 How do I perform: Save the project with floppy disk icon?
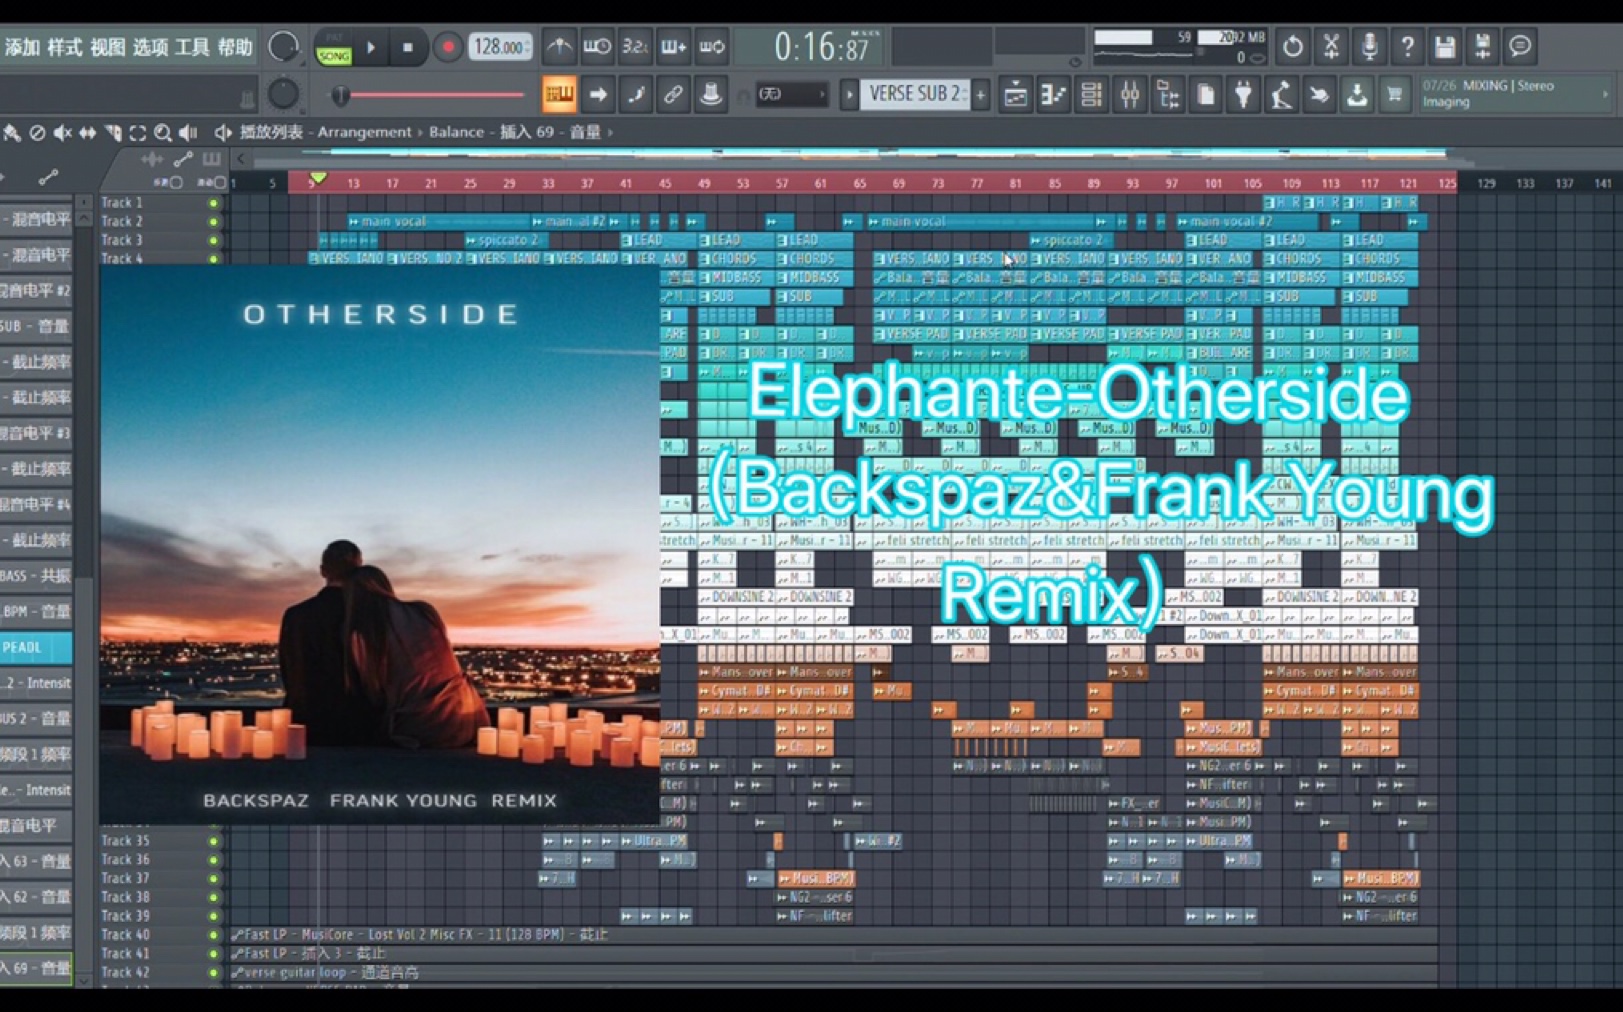point(1445,47)
